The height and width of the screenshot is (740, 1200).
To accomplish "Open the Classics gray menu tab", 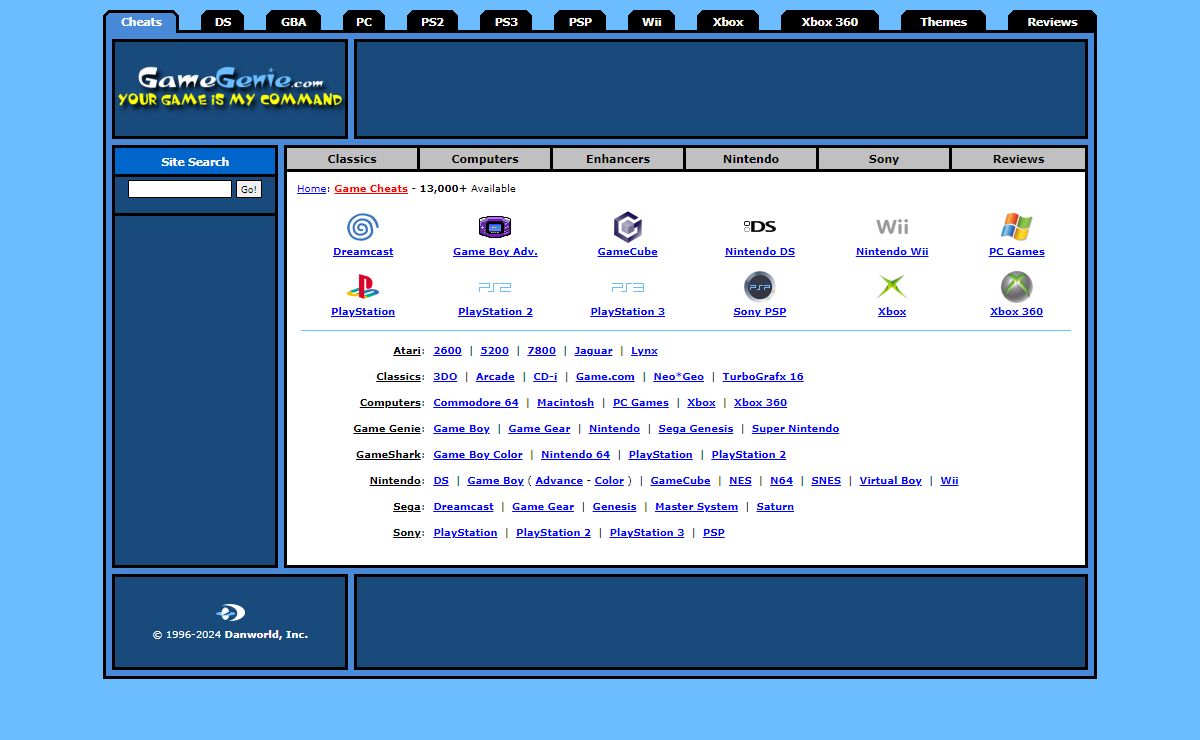I will 352,159.
